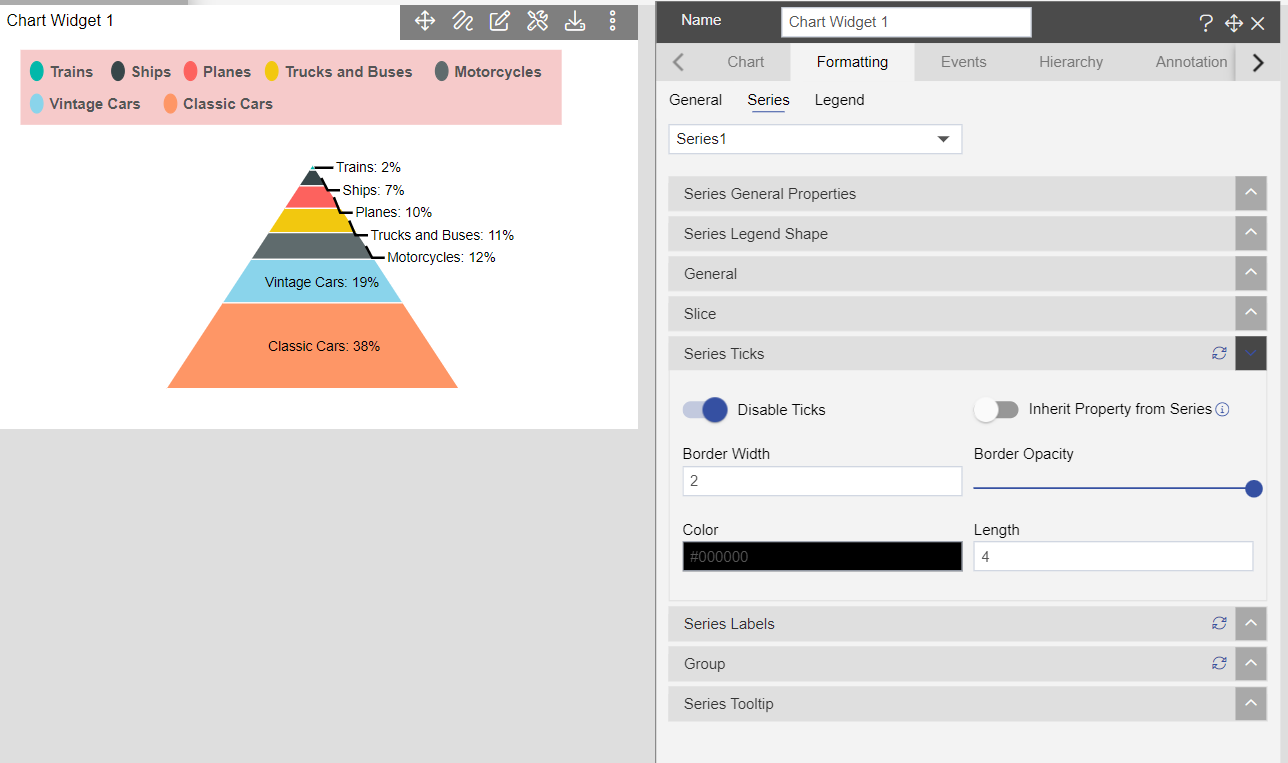Click the previous tabs left arrow
1288x763 pixels.
pos(678,62)
